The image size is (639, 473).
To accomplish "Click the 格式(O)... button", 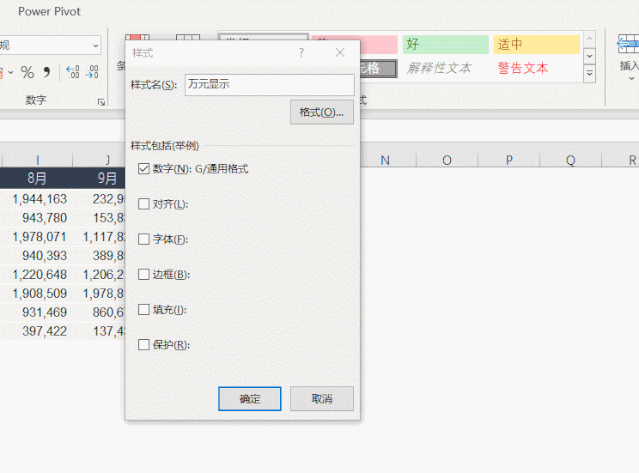I will (x=322, y=112).
